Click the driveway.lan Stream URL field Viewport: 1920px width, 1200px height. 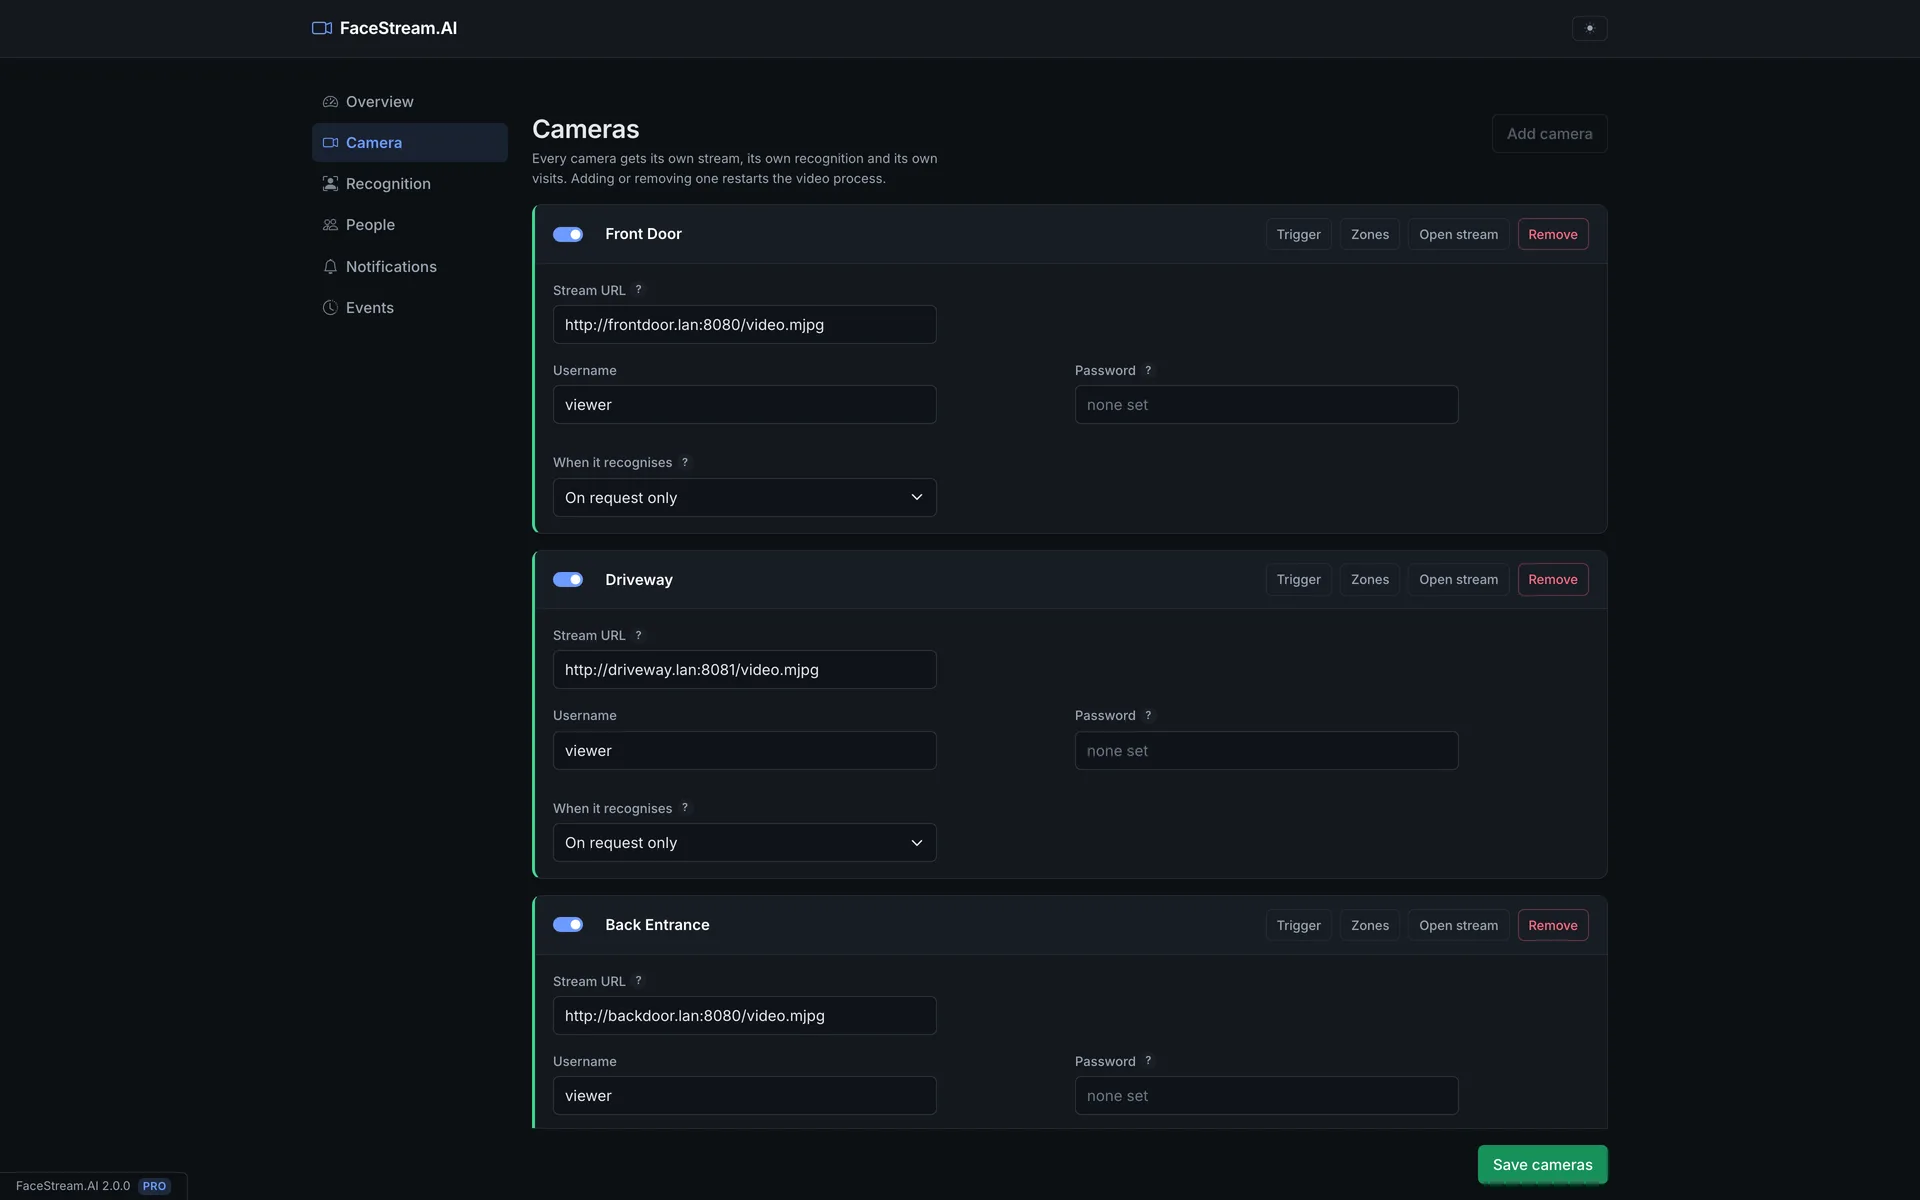[x=744, y=670]
